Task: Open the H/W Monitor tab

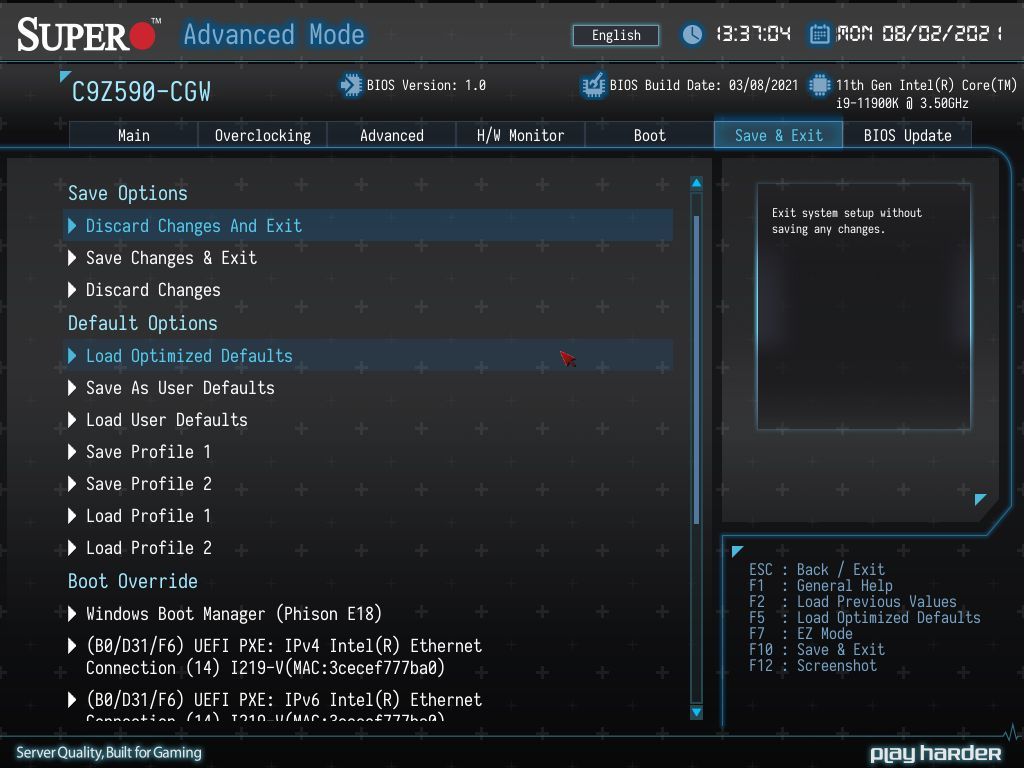Action: click(520, 135)
